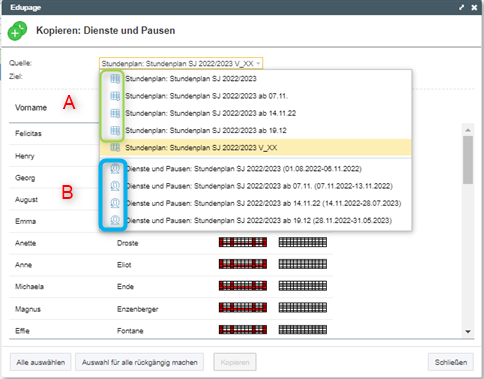This screenshot has width=484, height=379.
Task: Click timetable icon beside 'Stundenplan SJ 2022/2023'
Action: tap(115, 79)
